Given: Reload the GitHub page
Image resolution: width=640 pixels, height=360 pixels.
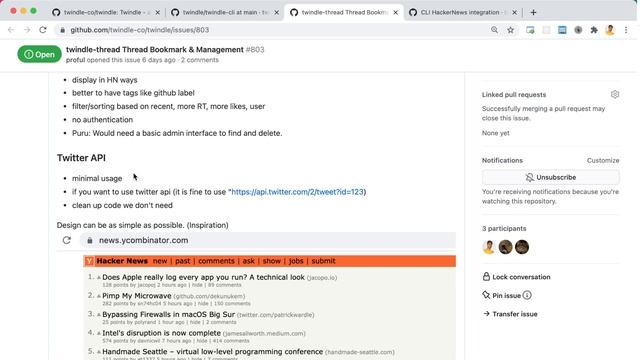Looking at the screenshot, I should [x=43, y=30].
